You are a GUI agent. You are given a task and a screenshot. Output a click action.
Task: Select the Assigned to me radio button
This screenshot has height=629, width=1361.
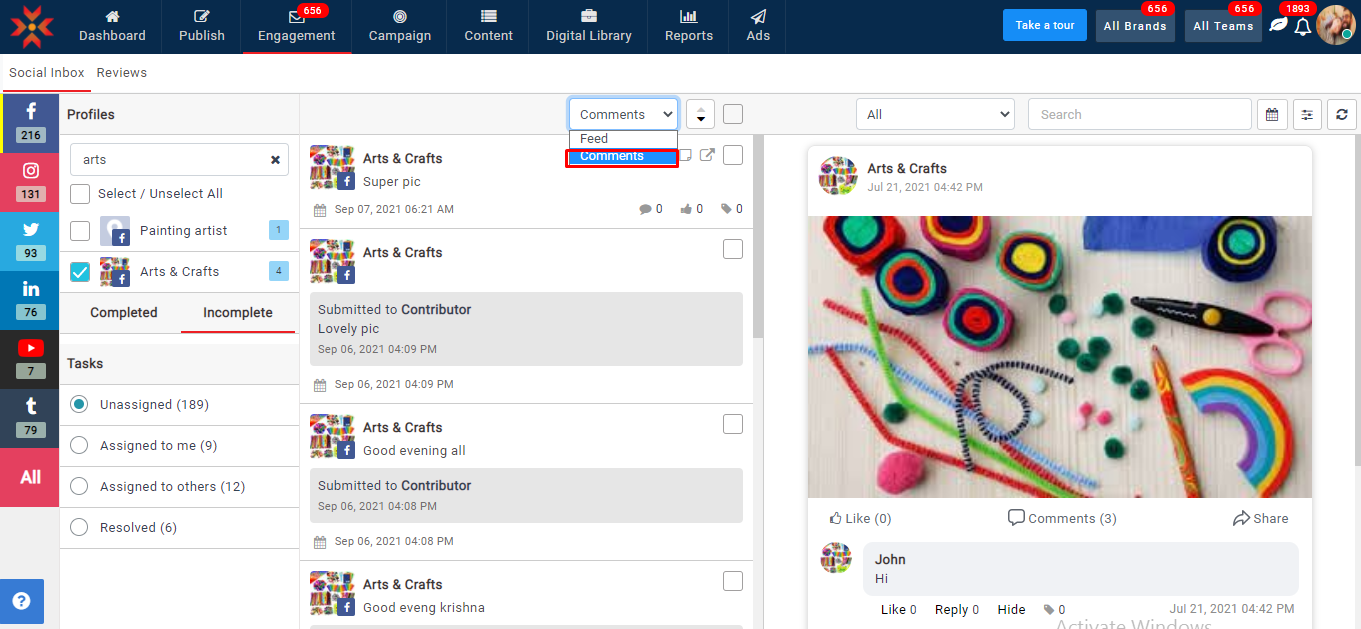[x=79, y=446]
